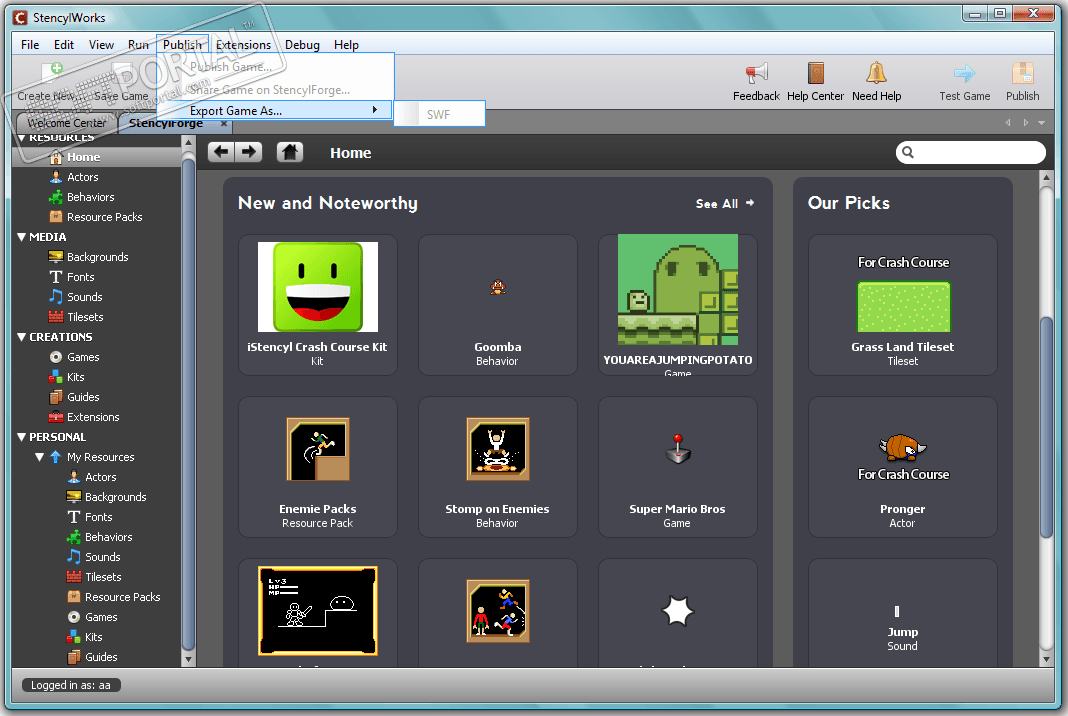Open the Grass Land Tileset pick
This screenshot has height=716, width=1068.
tap(902, 305)
